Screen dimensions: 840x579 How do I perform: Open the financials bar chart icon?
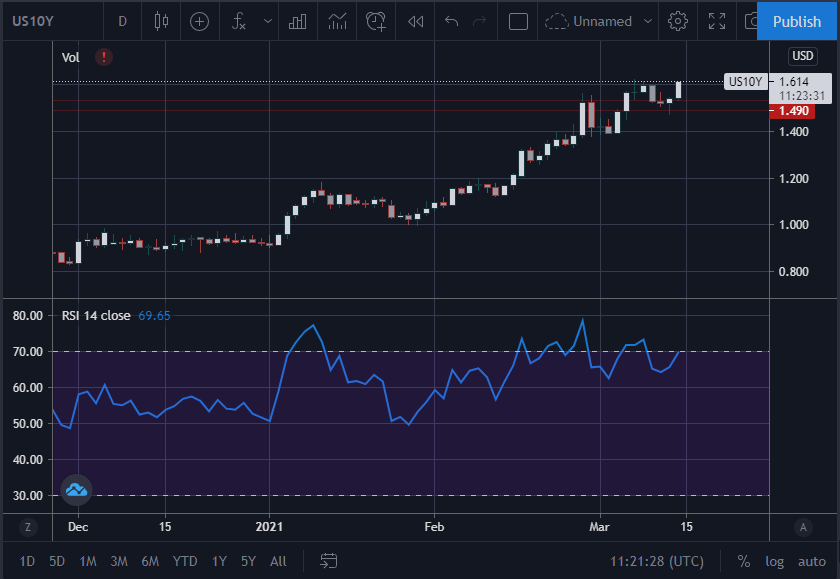point(298,21)
